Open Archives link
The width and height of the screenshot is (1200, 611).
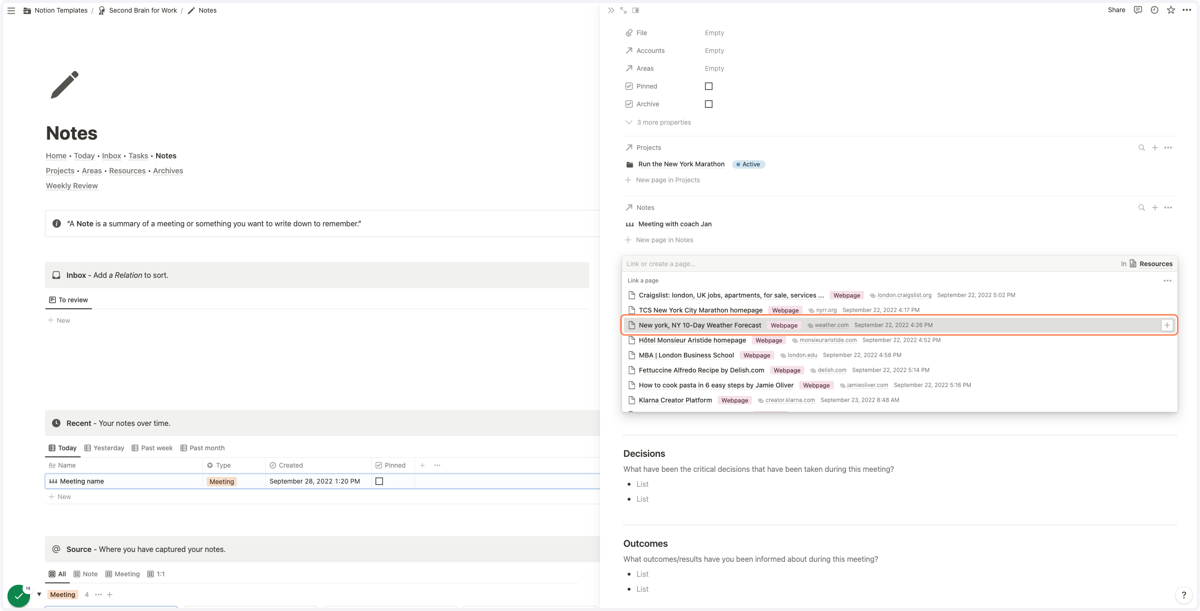168,171
